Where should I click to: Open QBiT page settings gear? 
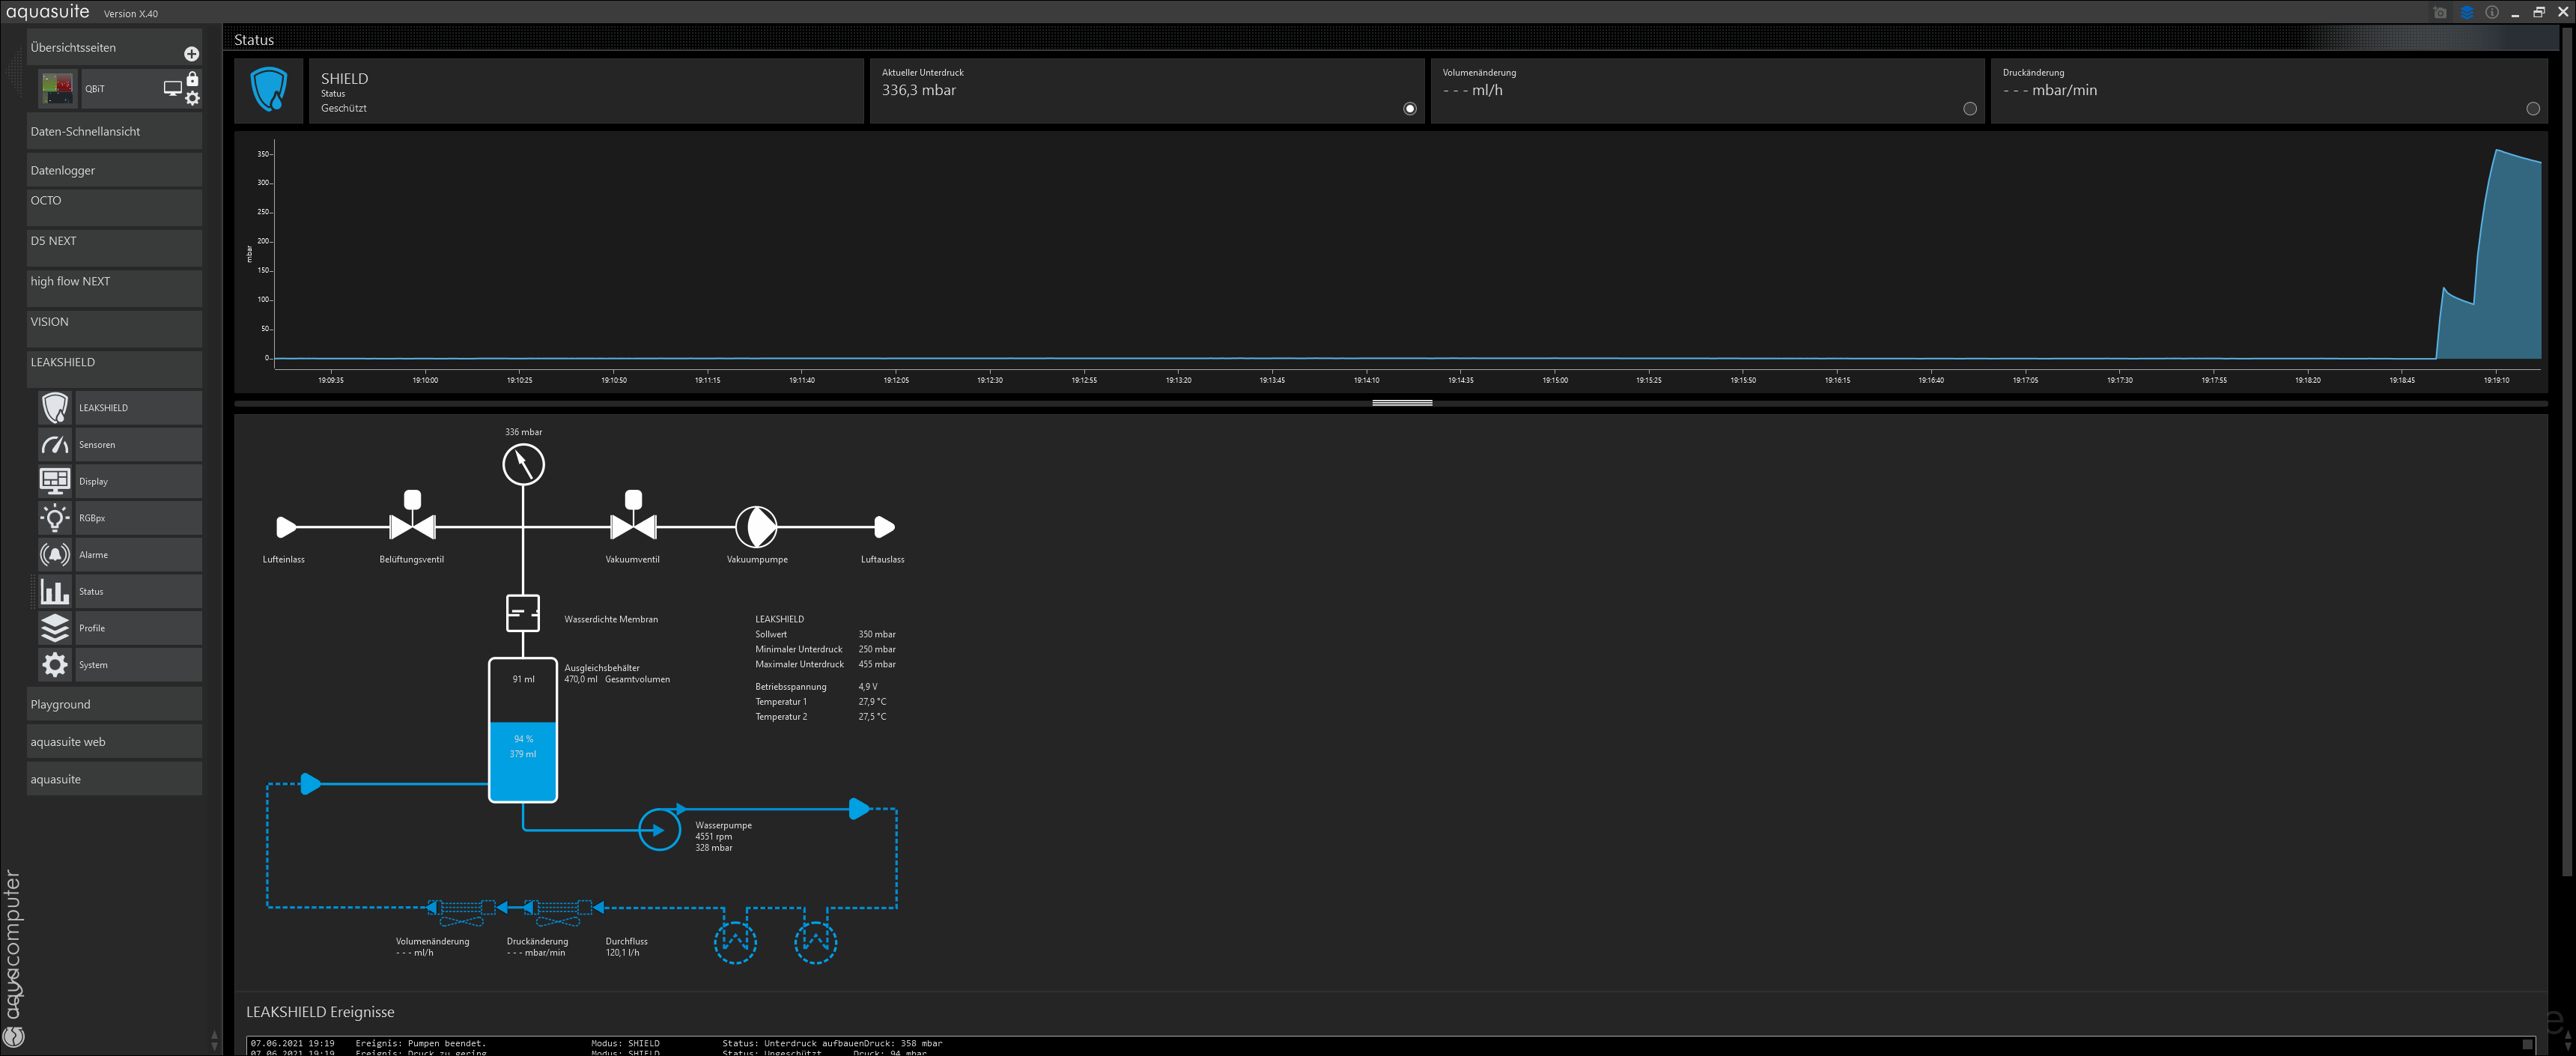tap(193, 98)
